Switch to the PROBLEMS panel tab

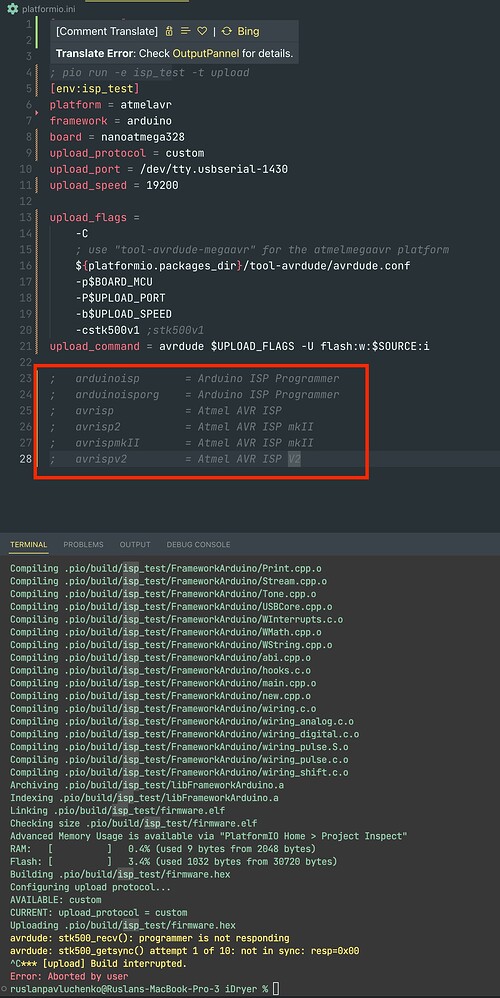[x=83, y=545]
